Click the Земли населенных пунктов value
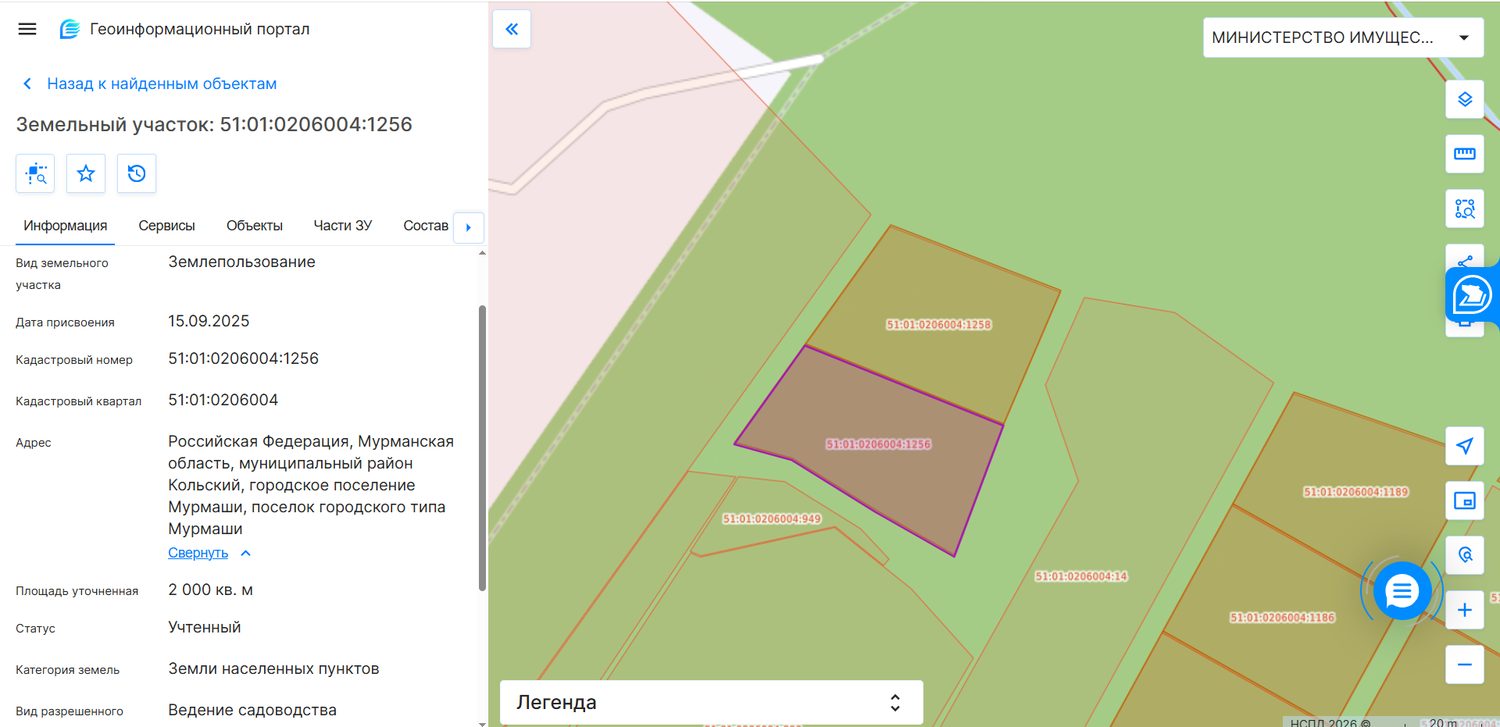 click(x=274, y=669)
